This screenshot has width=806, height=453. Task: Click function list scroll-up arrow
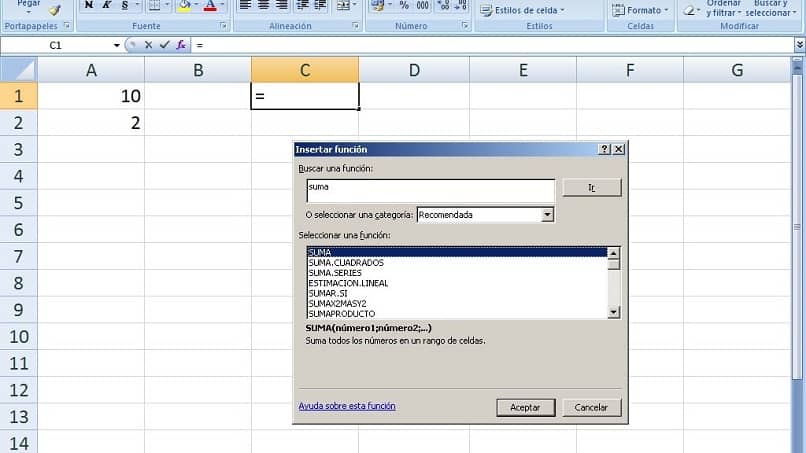(613, 253)
